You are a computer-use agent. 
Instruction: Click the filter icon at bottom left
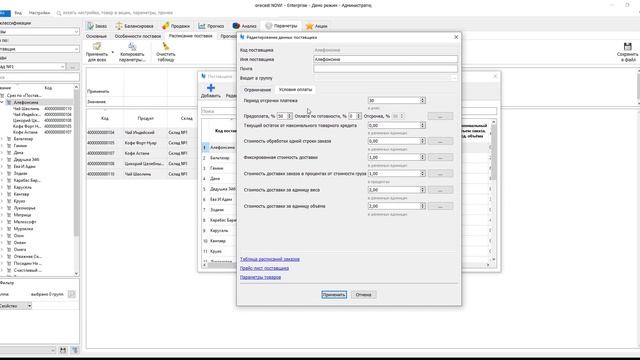click(75, 350)
